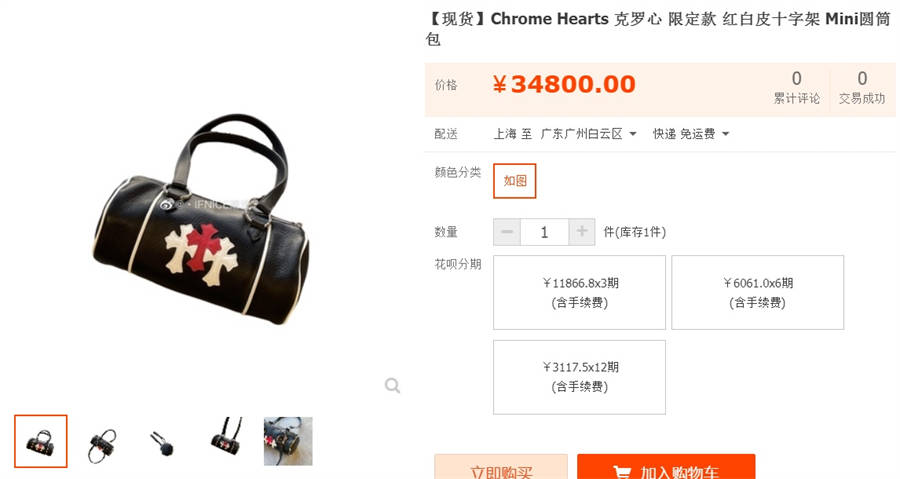
Task: Select the 如图 color option
Action: (x=515, y=181)
